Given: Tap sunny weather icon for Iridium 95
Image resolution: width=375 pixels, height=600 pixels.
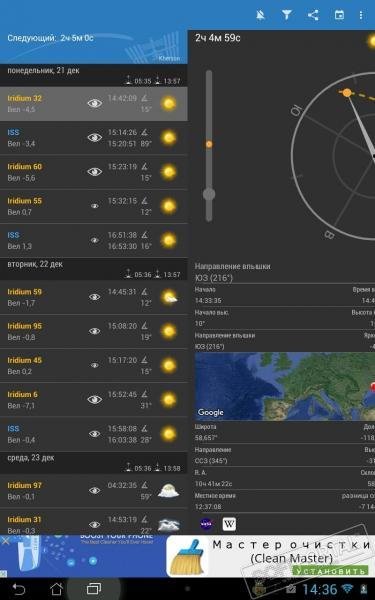Looking at the screenshot, I should [169, 331].
